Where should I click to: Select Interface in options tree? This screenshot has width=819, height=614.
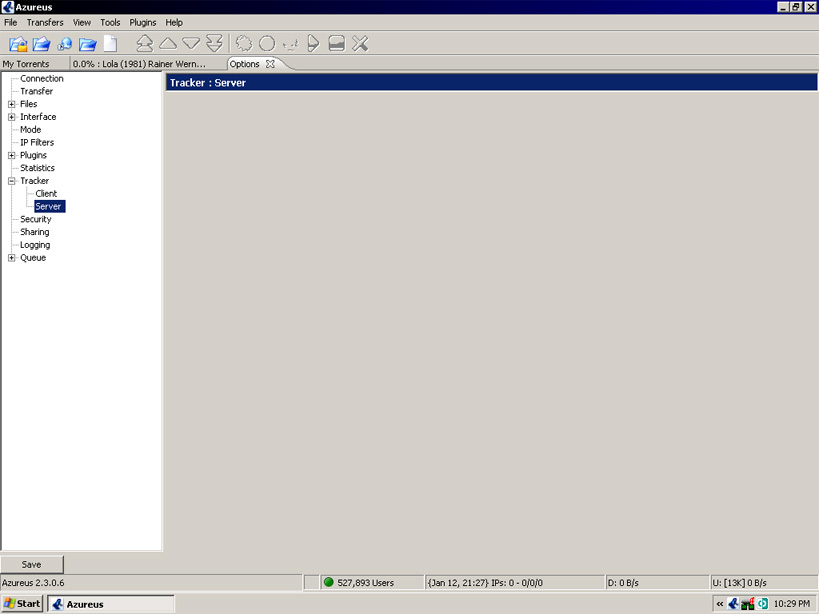38,117
